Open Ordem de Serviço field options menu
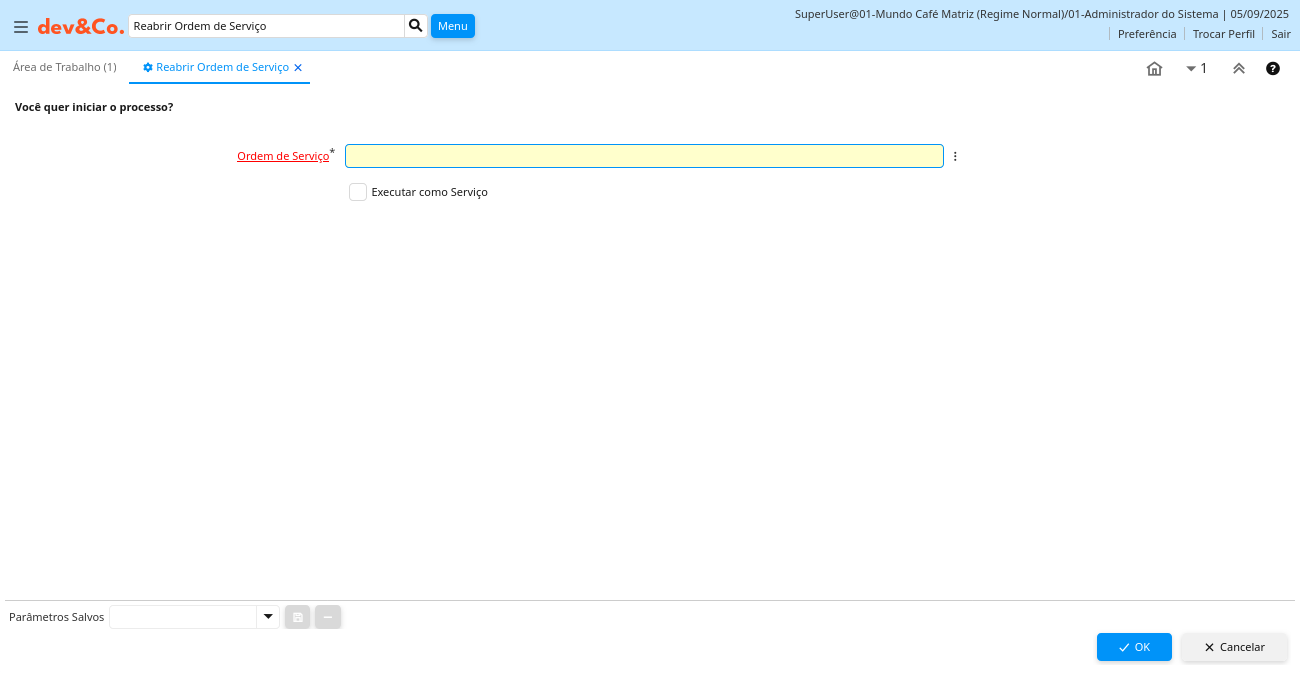 (x=955, y=157)
